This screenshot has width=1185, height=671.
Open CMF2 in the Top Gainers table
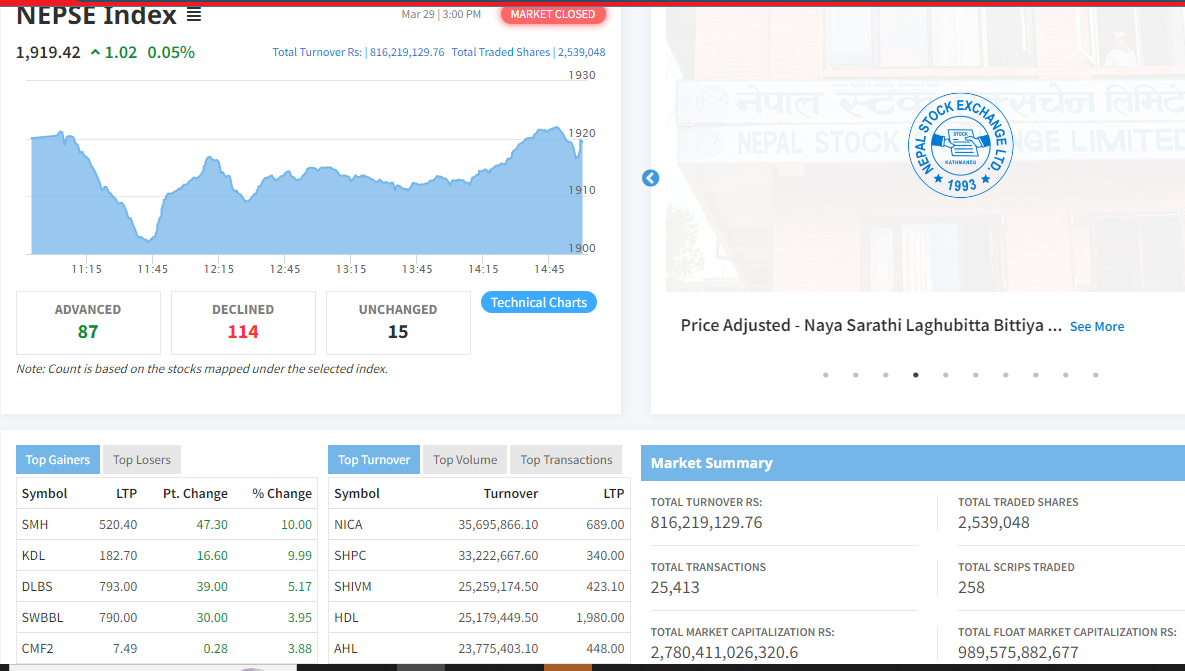(x=38, y=648)
